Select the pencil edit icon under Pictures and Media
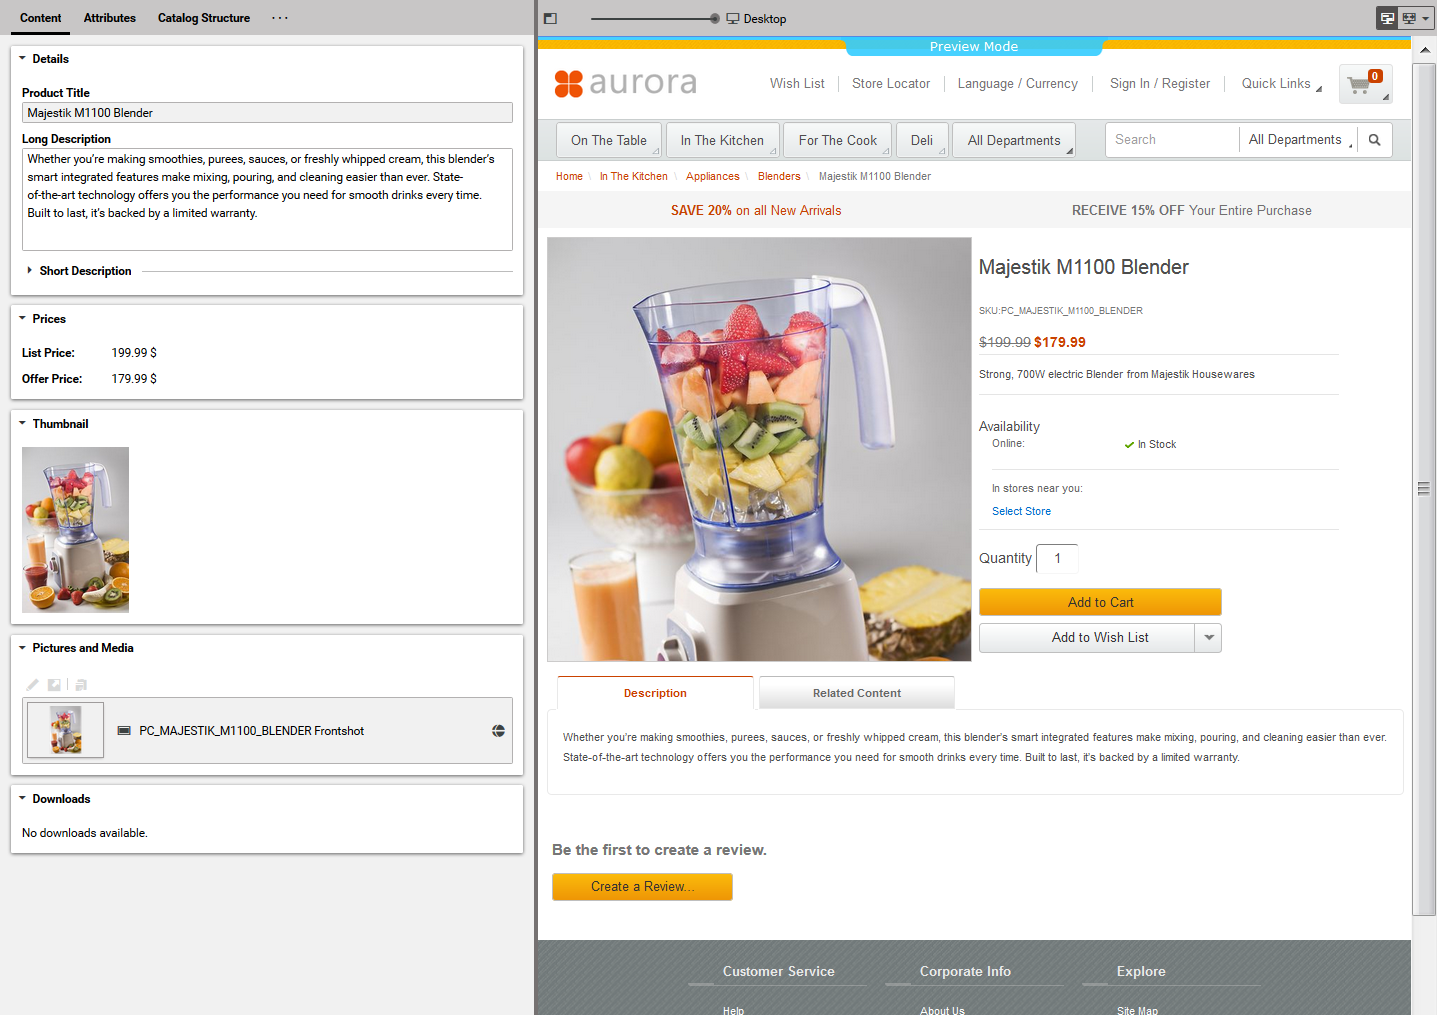The image size is (1437, 1015). 32,684
